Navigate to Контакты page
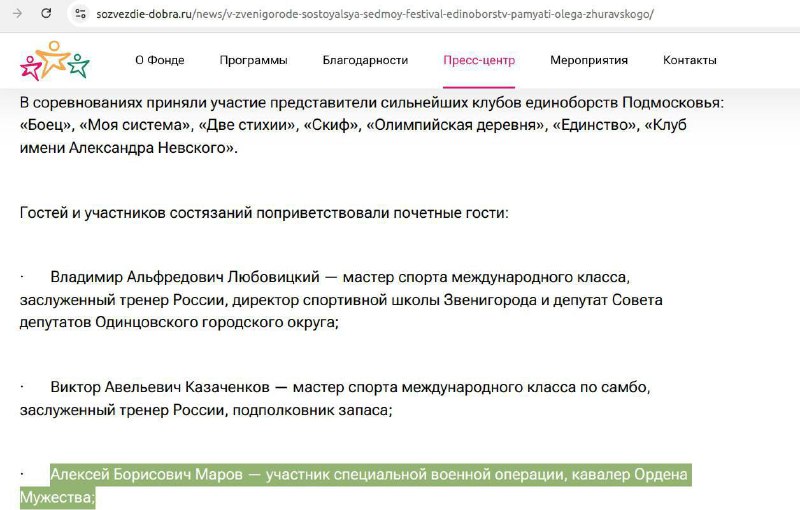Screen dimensions: 800x510 (x=690, y=60)
